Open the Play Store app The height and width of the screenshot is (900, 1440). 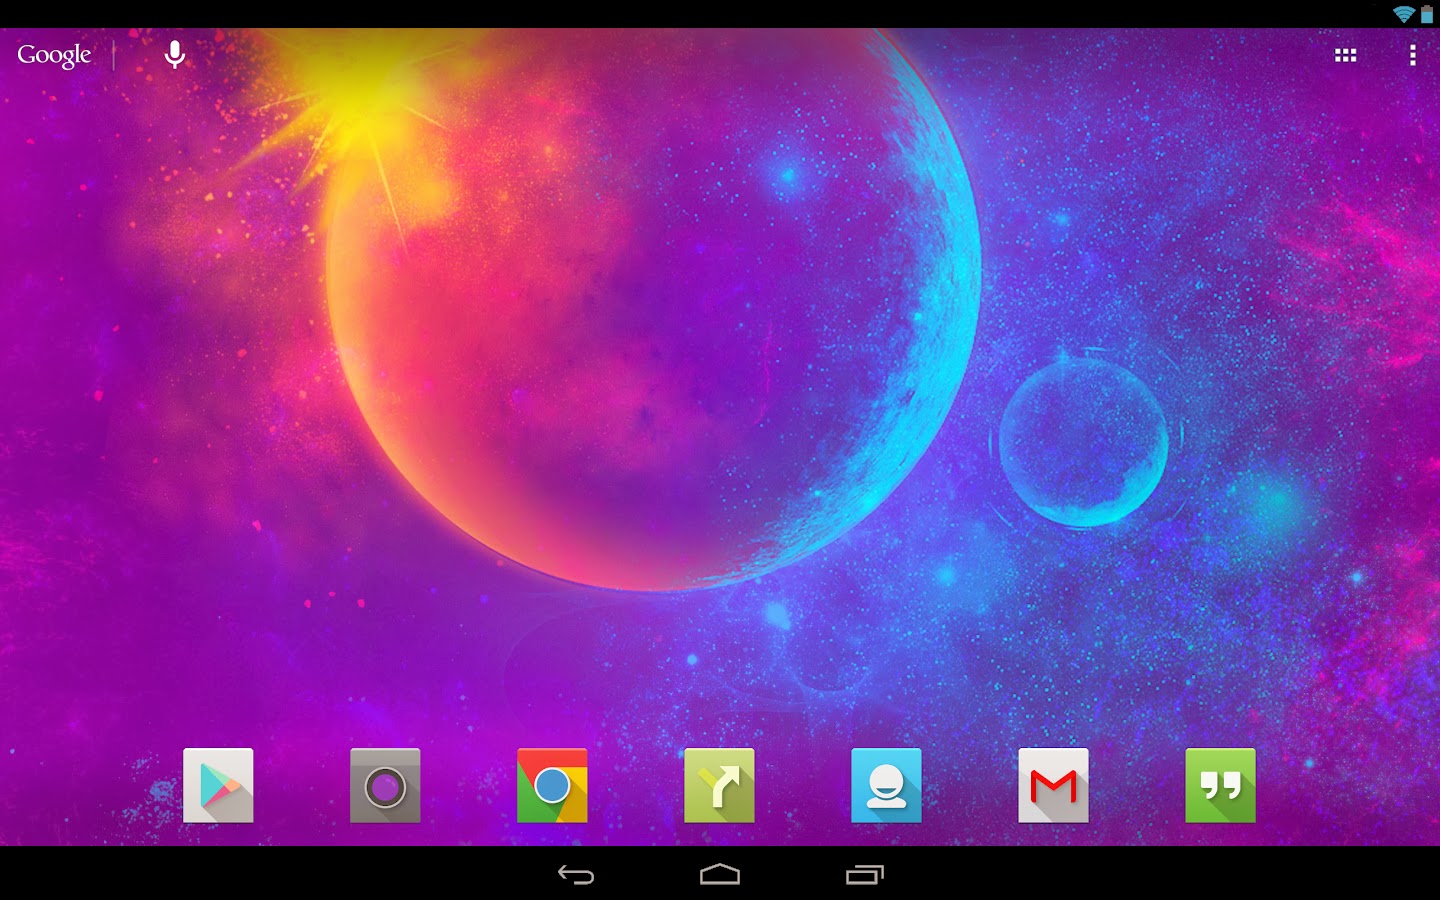click(218, 786)
